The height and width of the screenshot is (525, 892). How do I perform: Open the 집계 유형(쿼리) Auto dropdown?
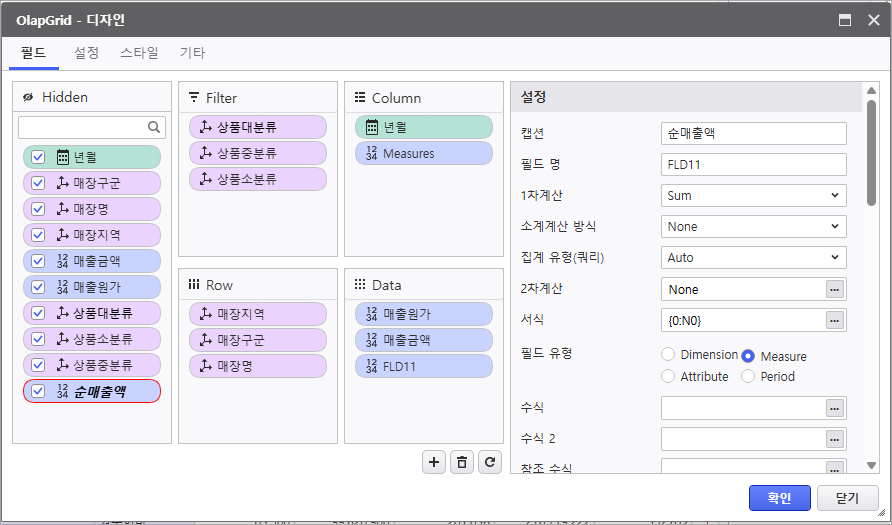pos(754,258)
